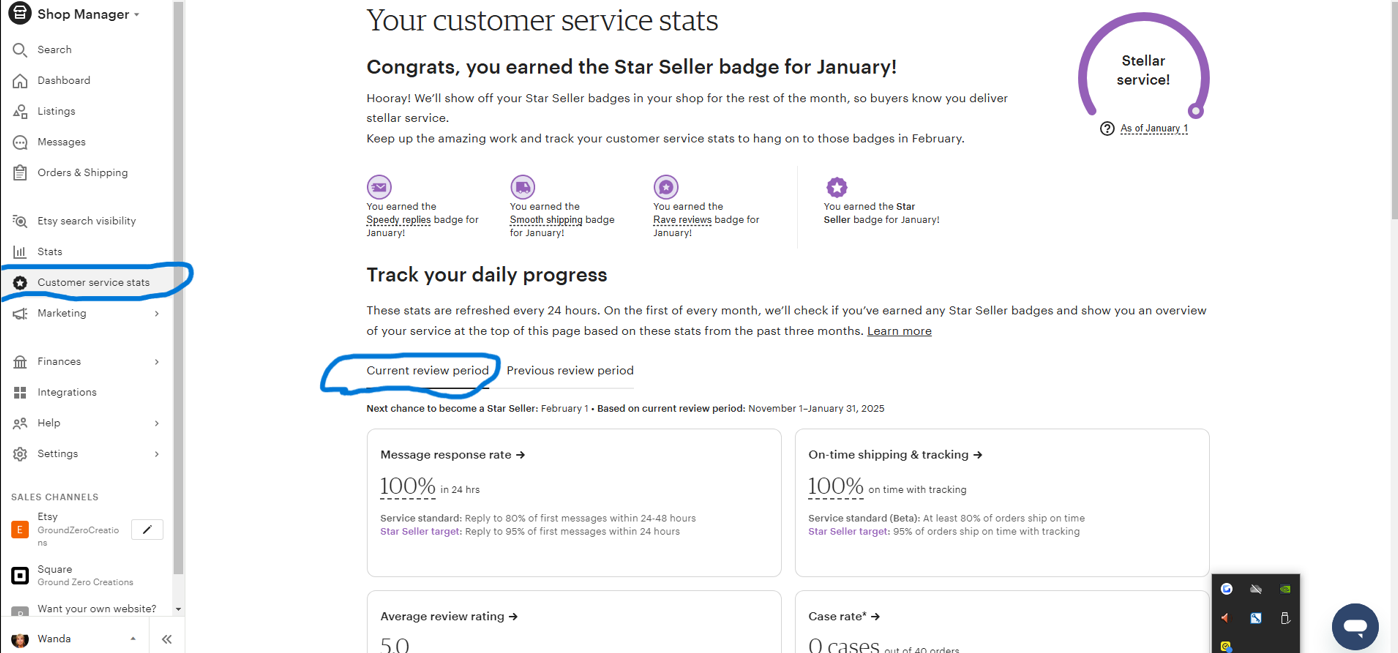Edit the Etsy channel with the pencil icon
The height and width of the screenshot is (653, 1398).
147,530
